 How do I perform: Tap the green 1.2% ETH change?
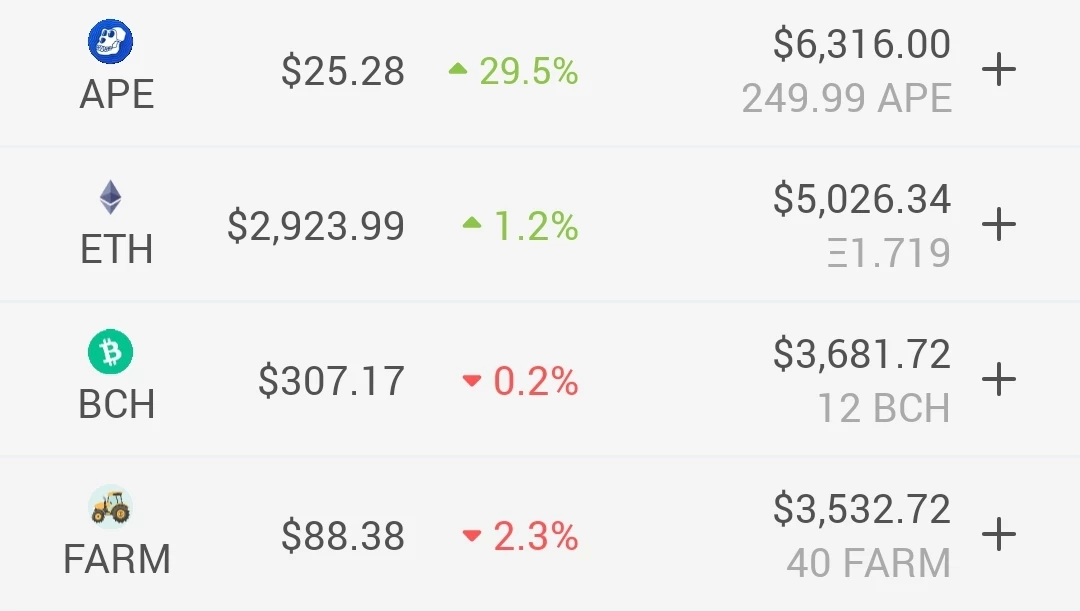520,226
